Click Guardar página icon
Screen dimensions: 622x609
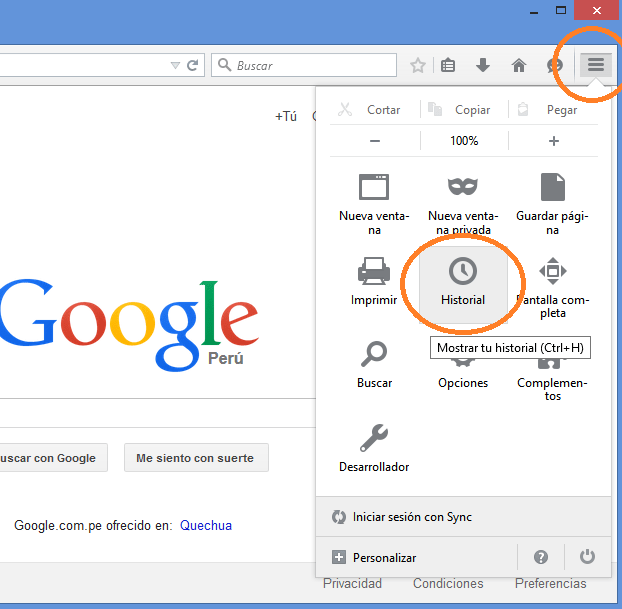(553, 187)
